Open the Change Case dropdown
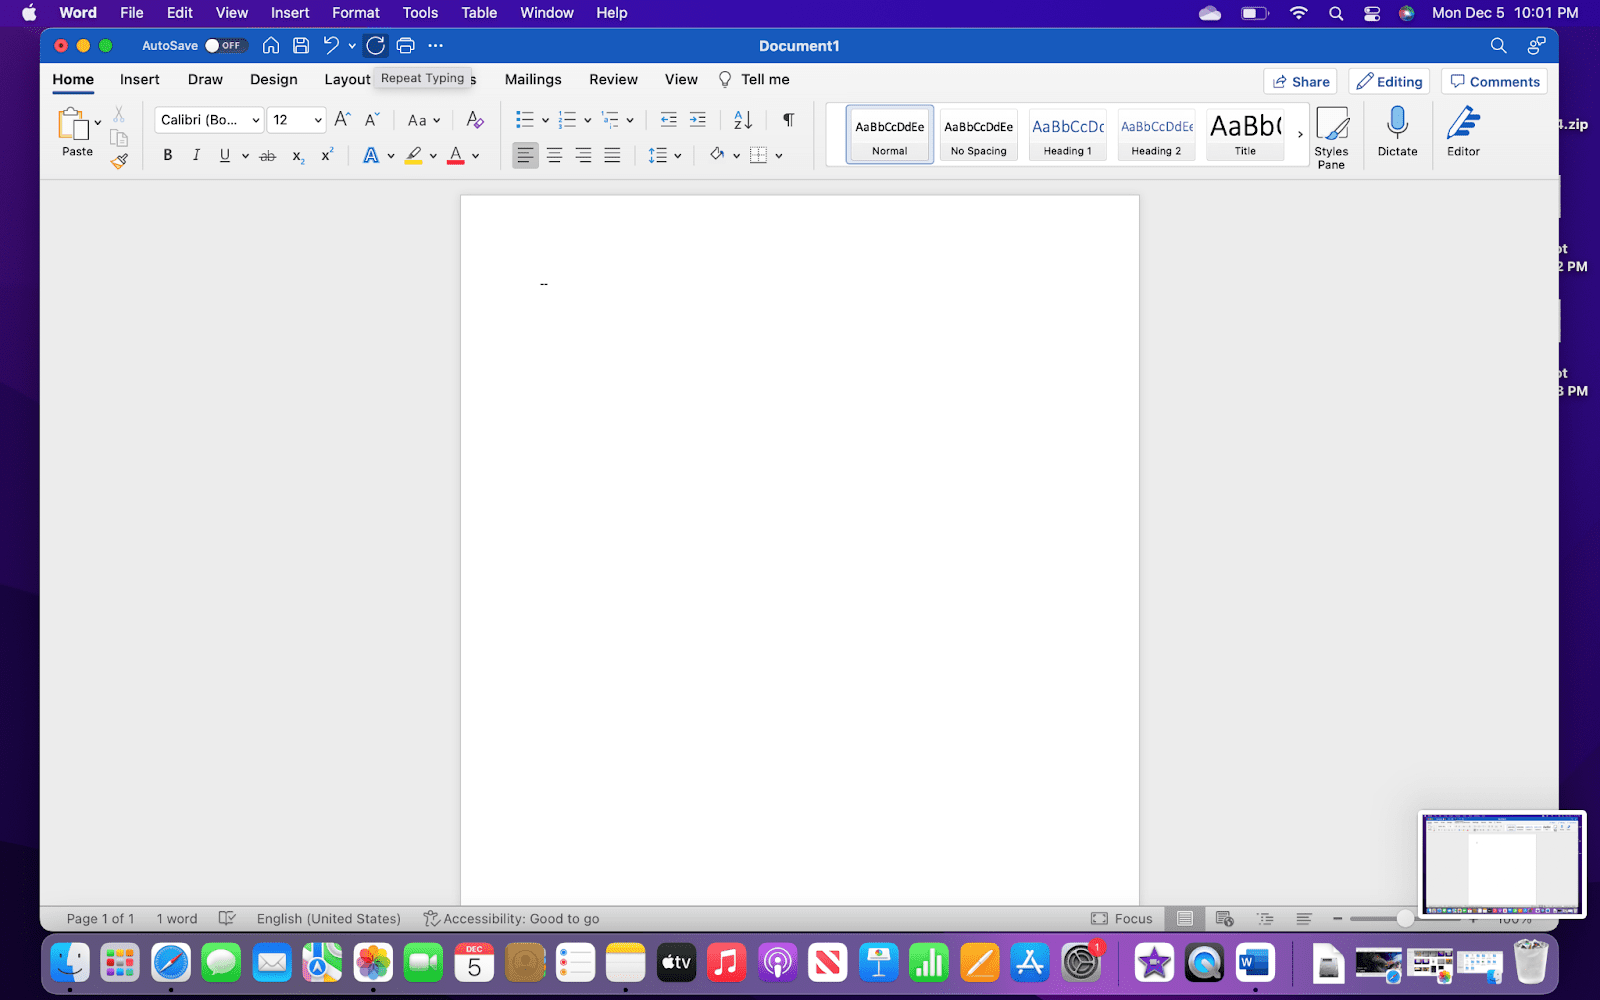The height and width of the screenshot is (1000, 1600). tap(424, 120)
